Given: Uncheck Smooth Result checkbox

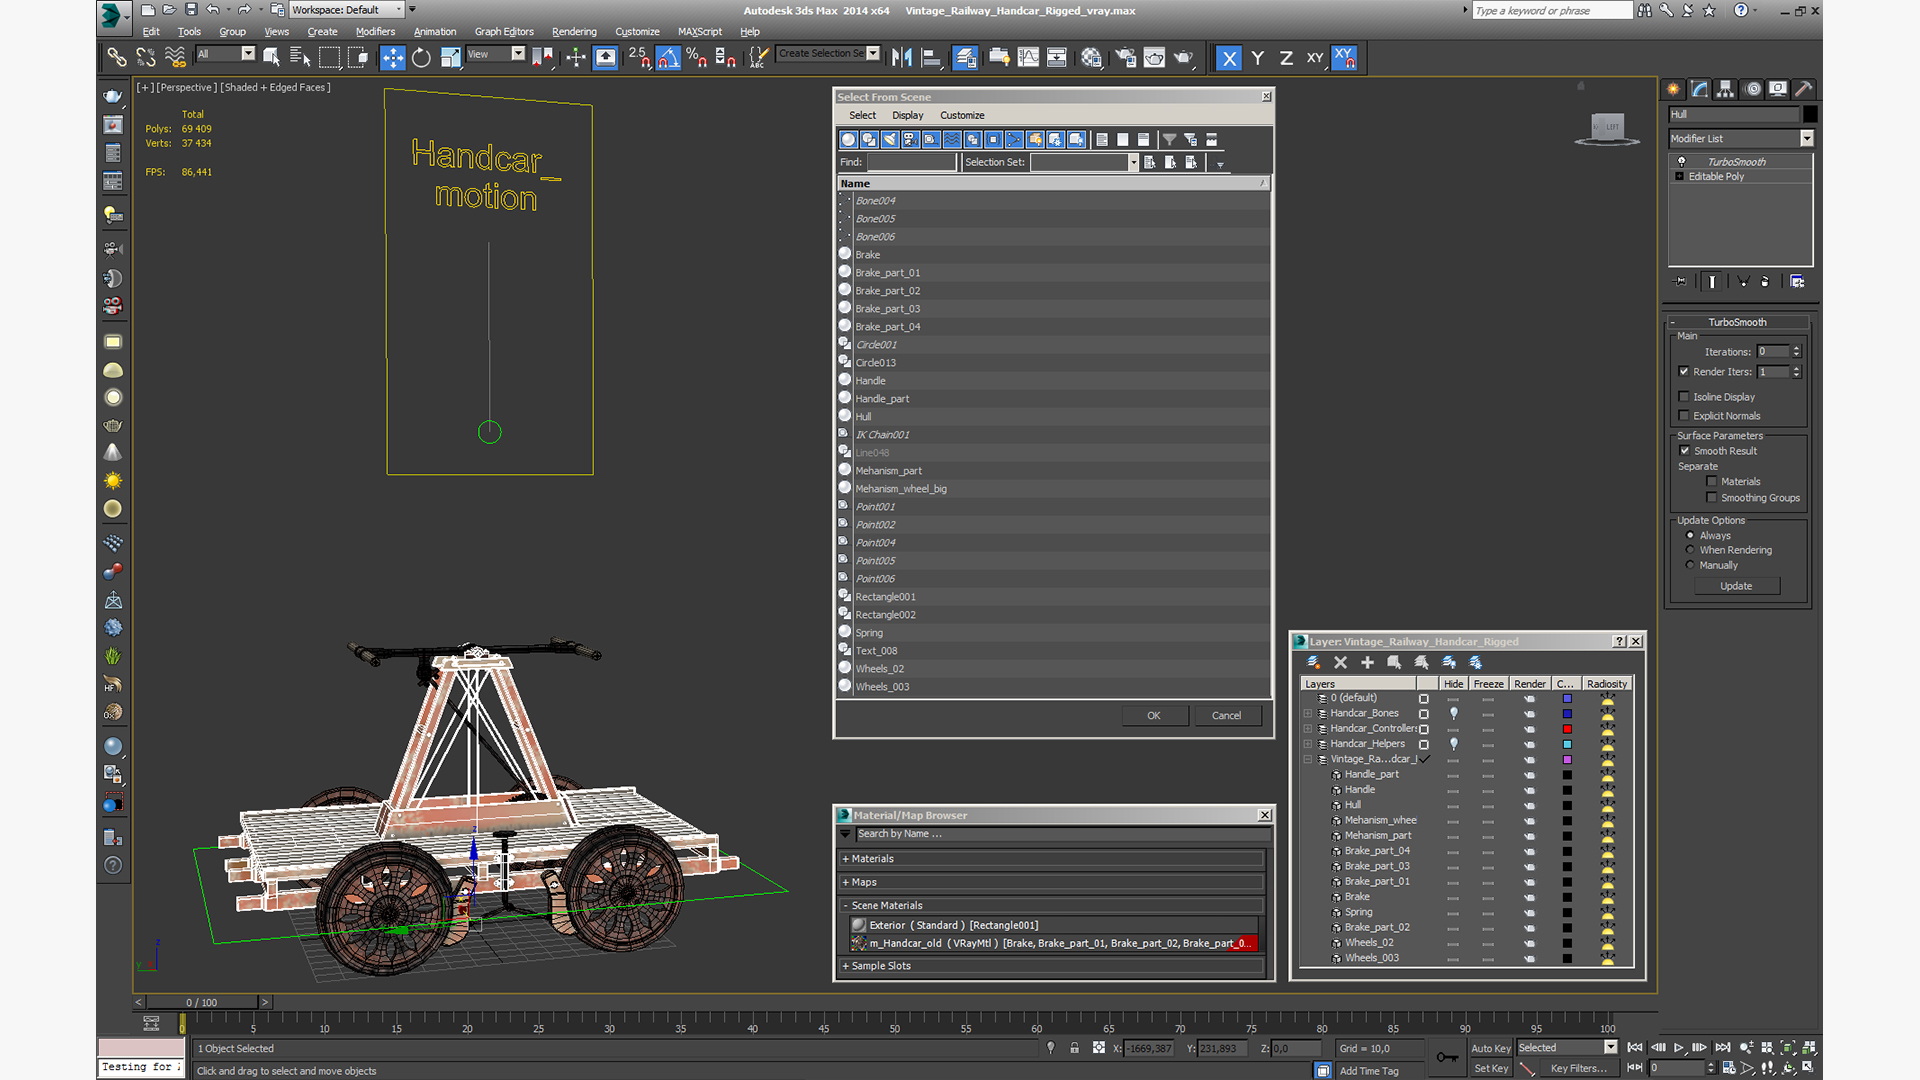Looking at the screenshot, I should 1685,451.
